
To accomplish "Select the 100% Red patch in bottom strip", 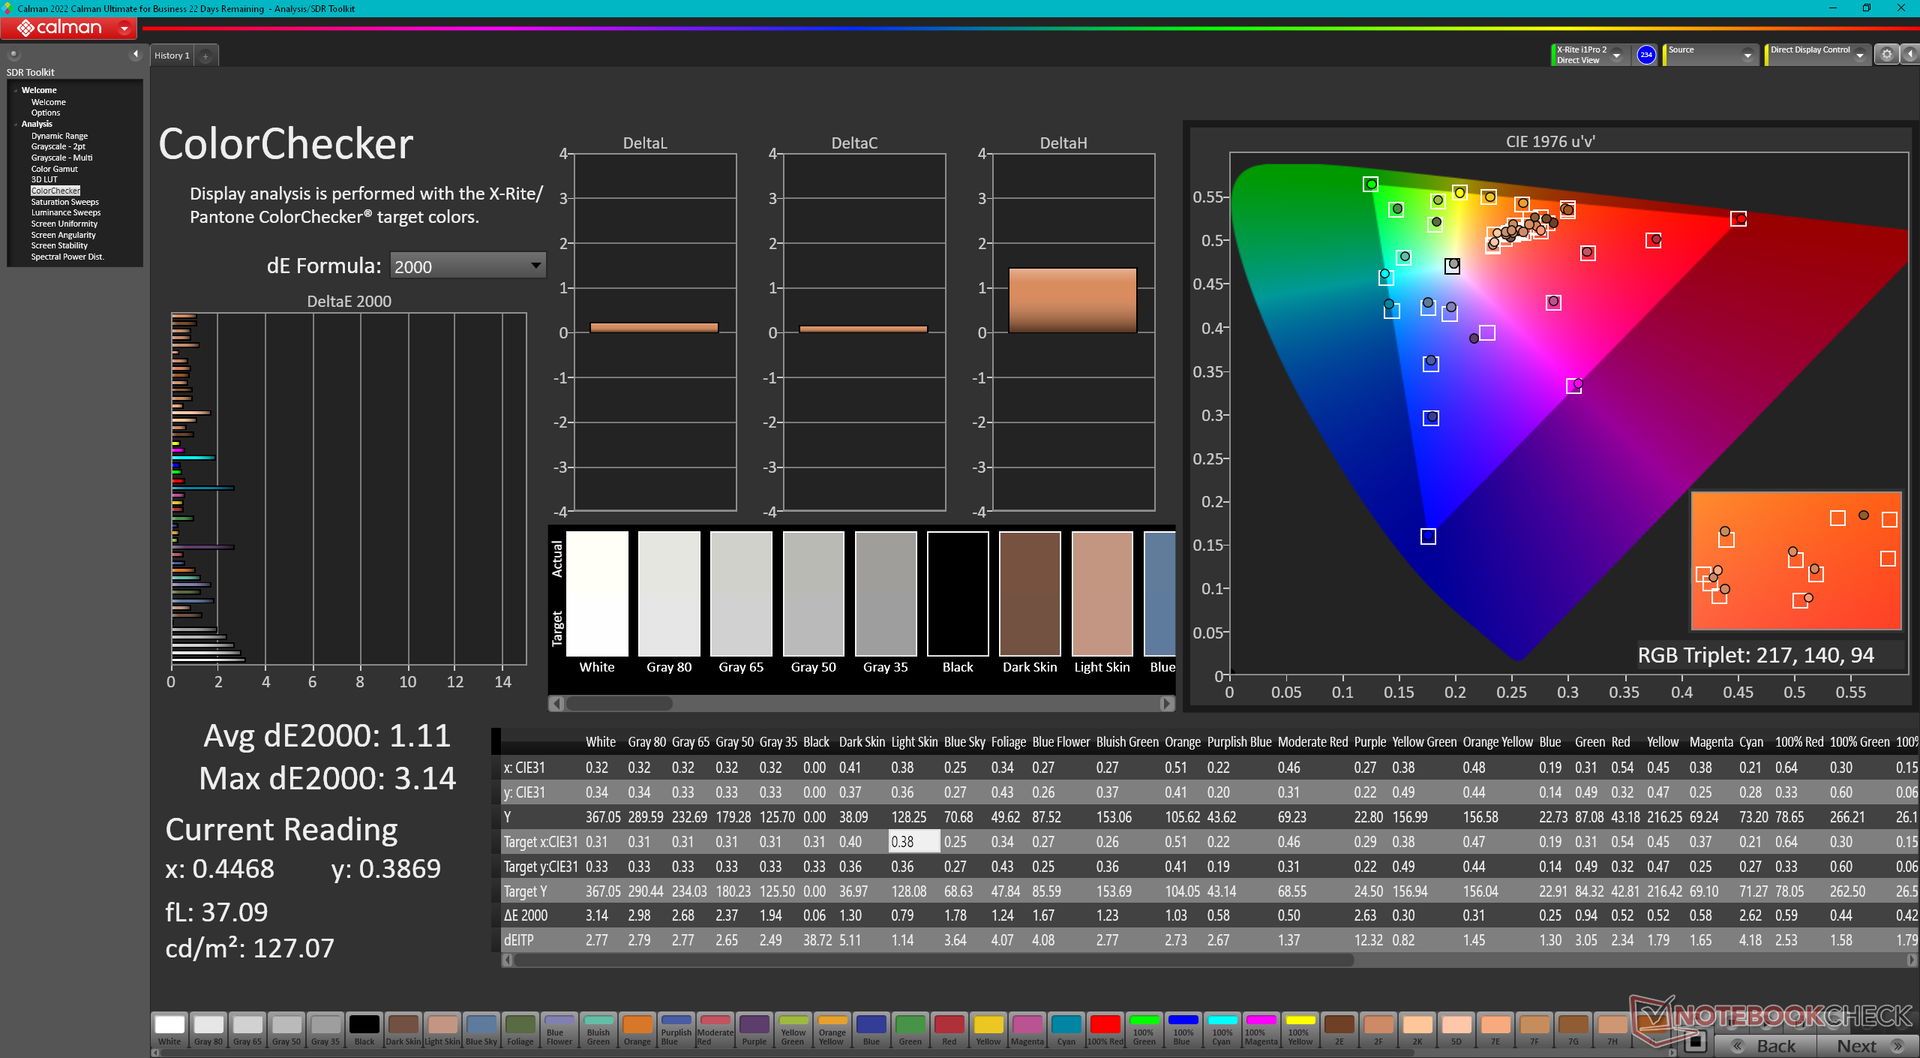I will [1105, 1030].
